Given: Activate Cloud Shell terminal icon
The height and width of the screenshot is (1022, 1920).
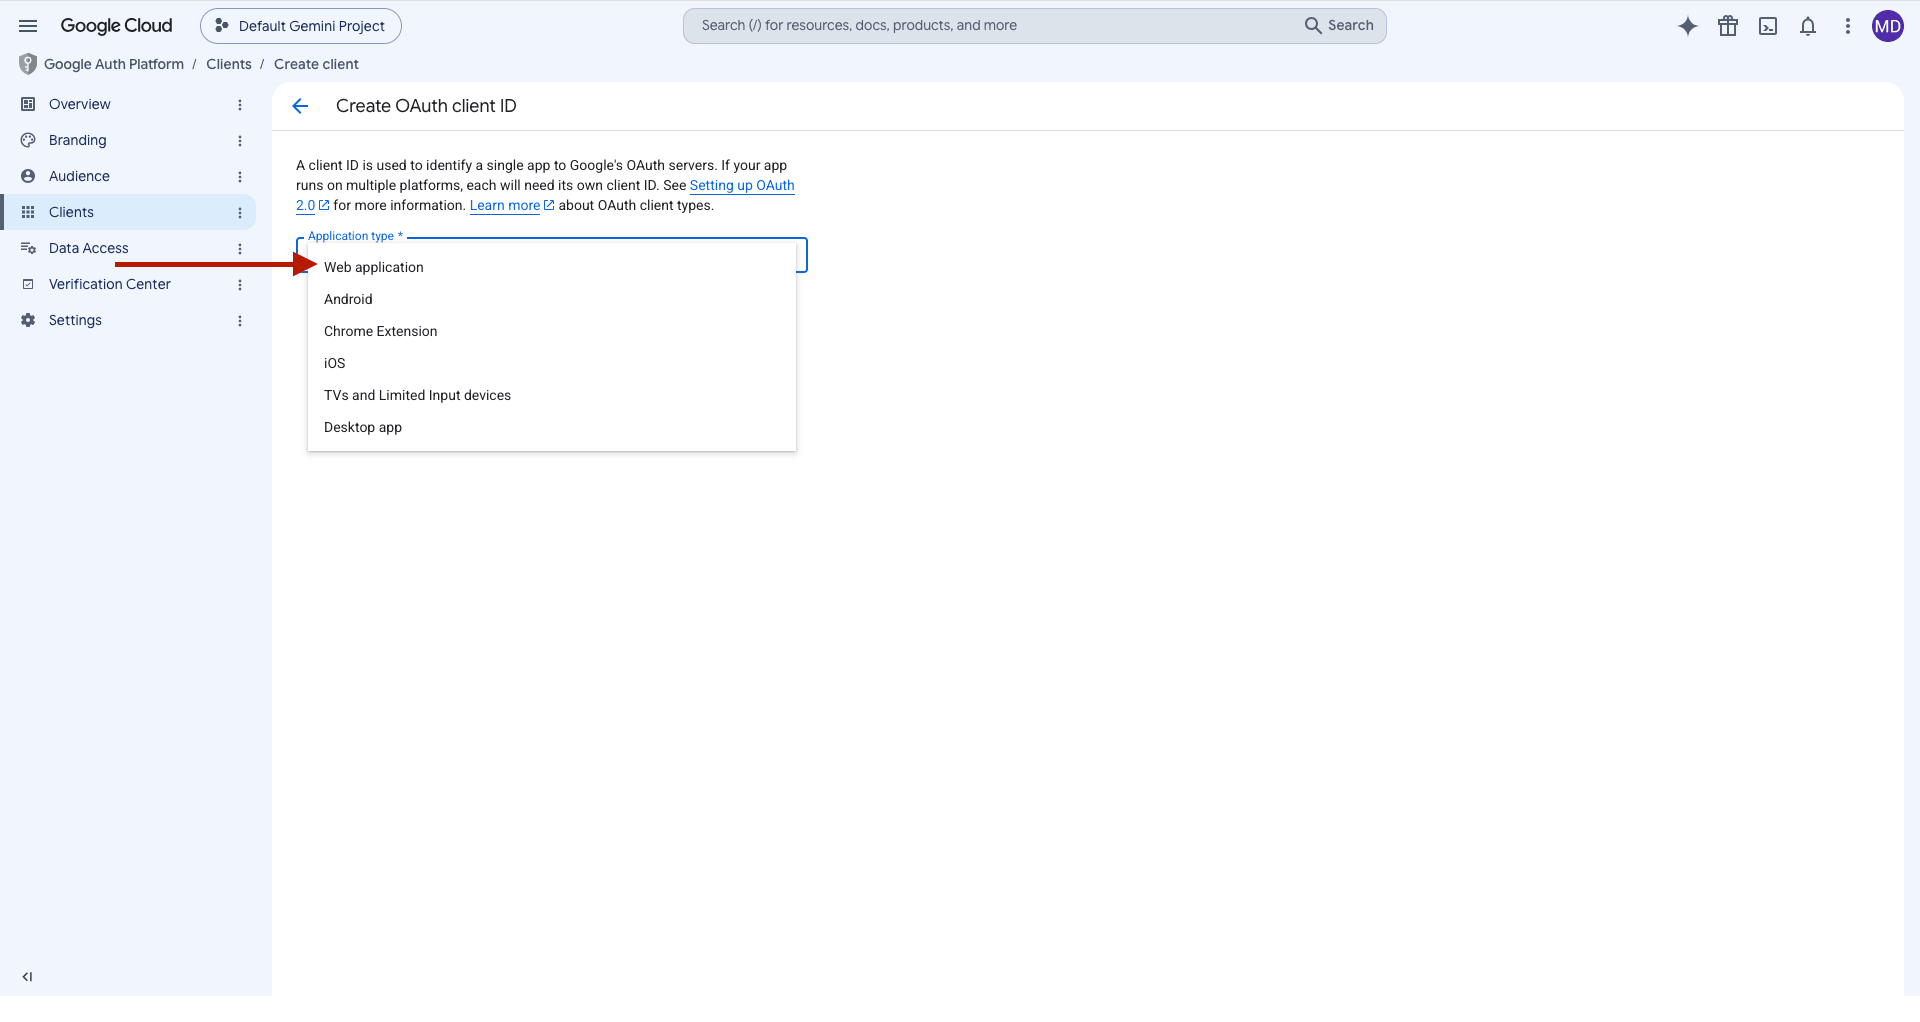Looking at the screenshot, I should pos(1768,26).
